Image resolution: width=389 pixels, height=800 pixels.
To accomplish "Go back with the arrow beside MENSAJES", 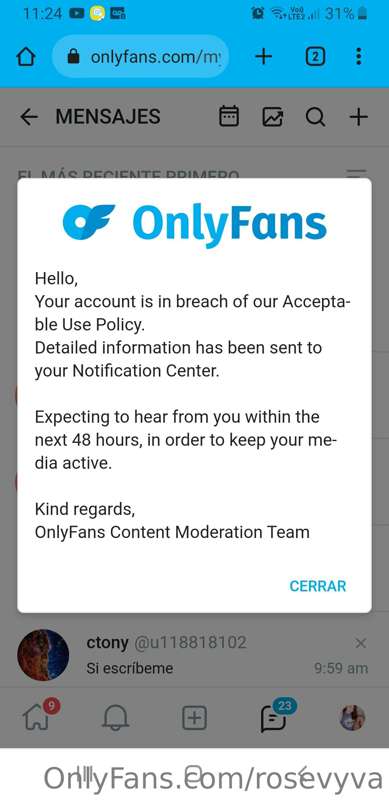I will tap(29, 117).
